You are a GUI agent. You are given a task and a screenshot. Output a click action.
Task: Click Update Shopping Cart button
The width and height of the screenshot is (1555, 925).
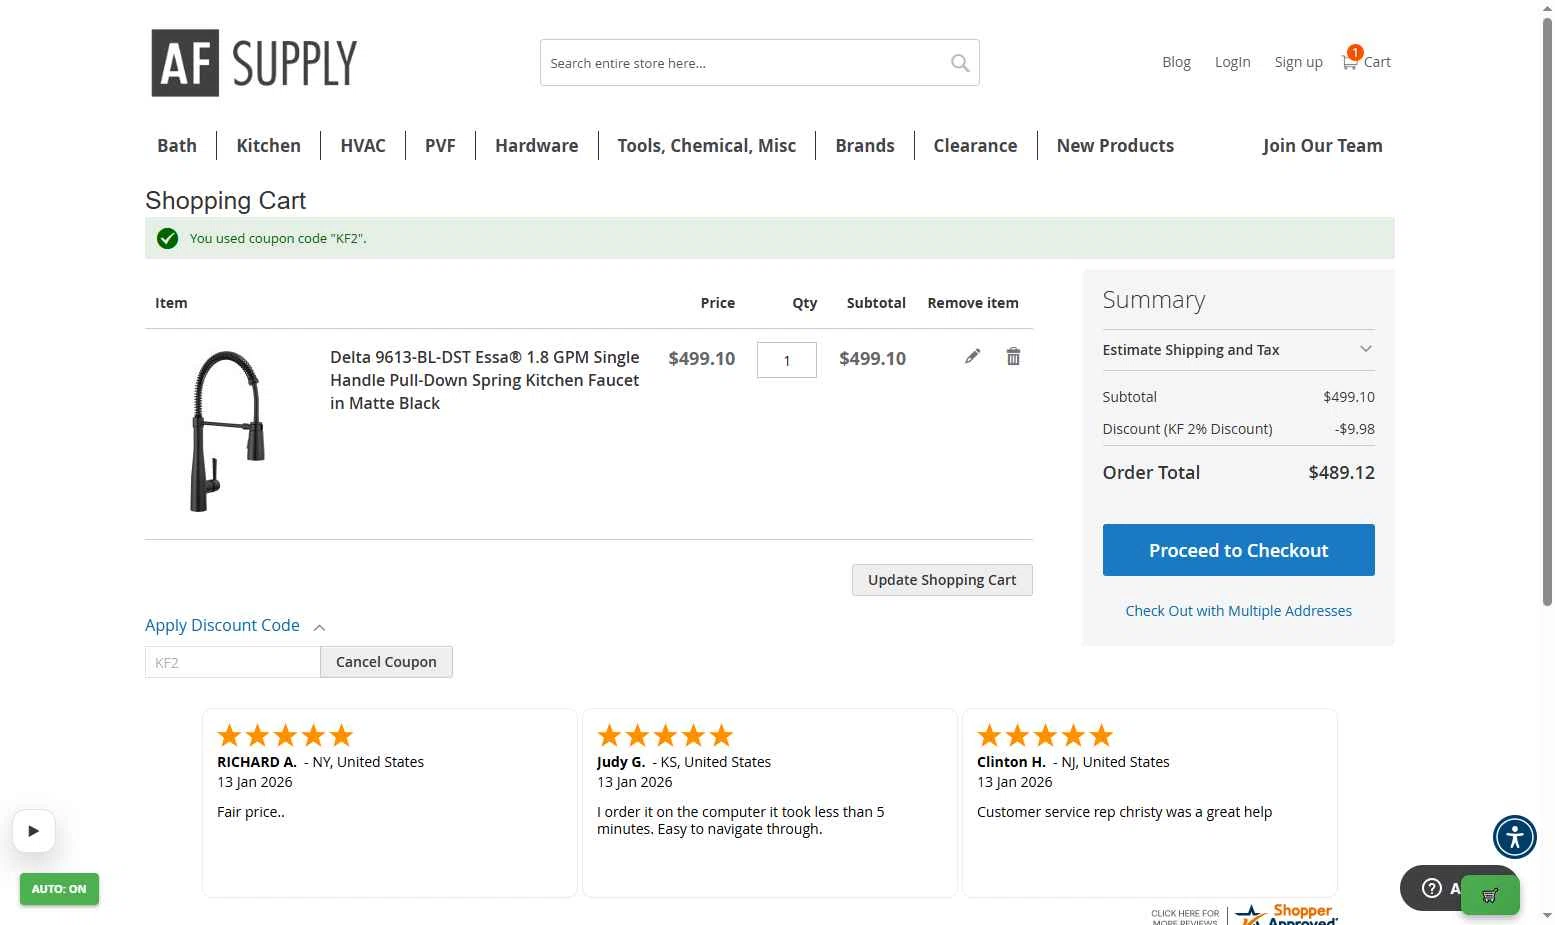(x=942, y=580)
